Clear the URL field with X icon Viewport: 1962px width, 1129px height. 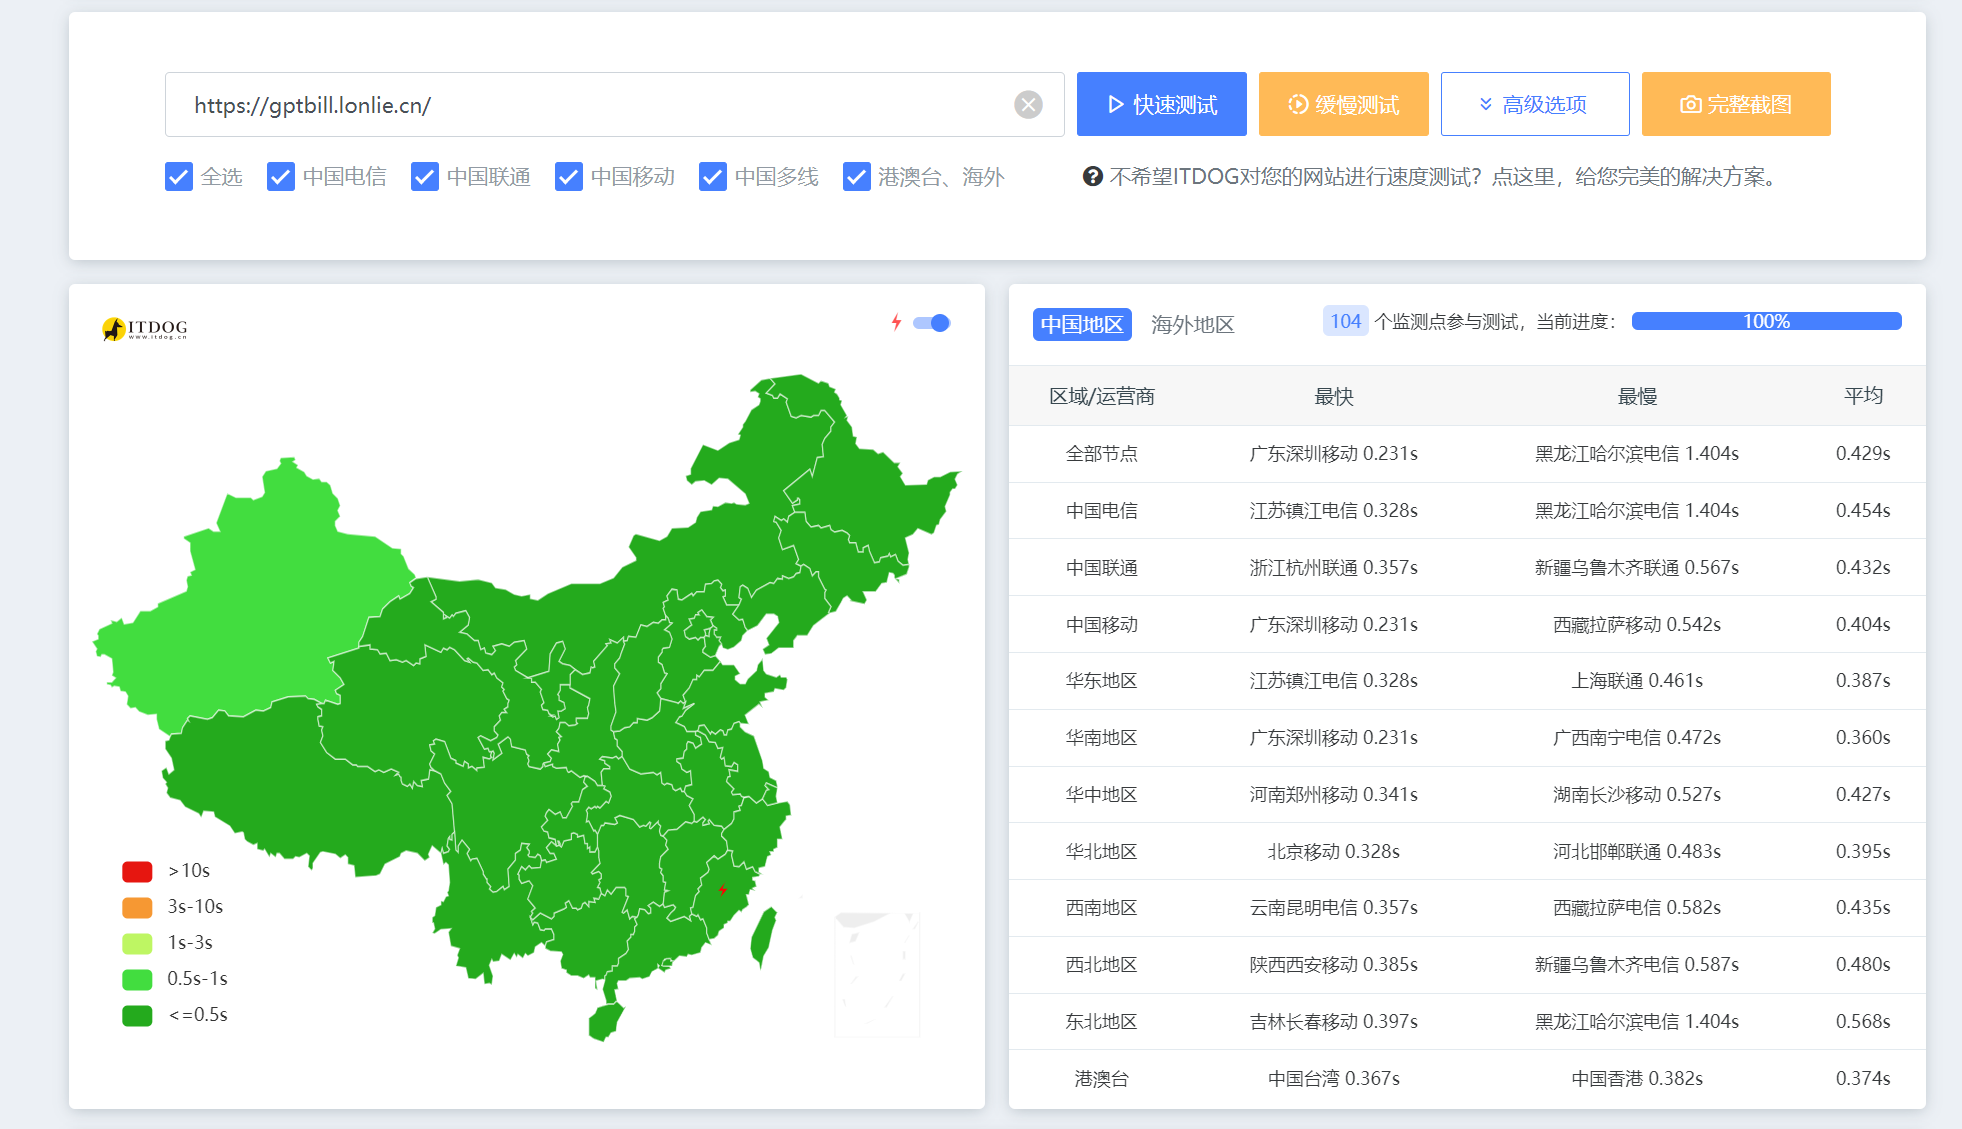1028,104
